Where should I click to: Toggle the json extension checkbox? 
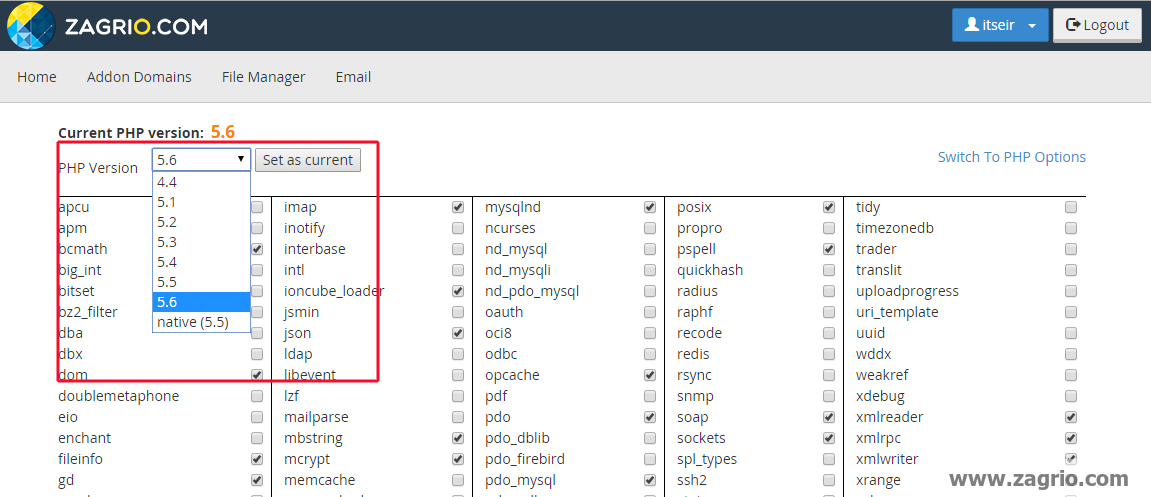pos(458,333)
